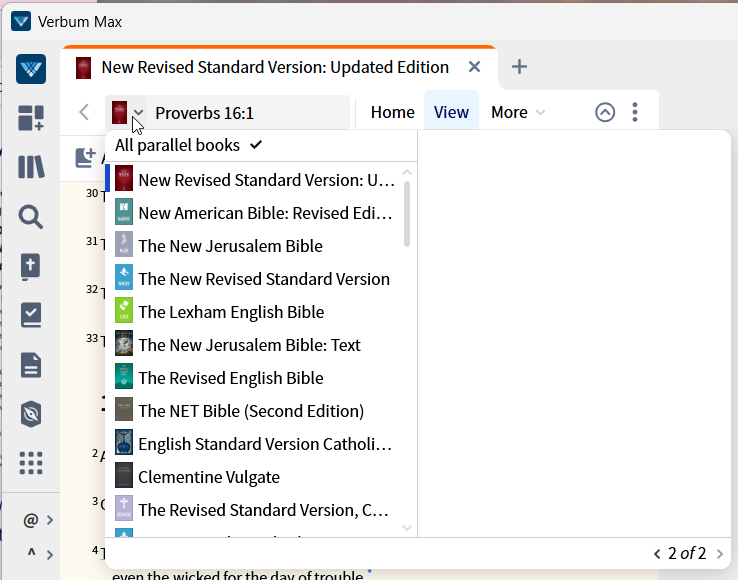Switch to the Home toolbar tab
Image resolution: width=738 pixels, height=580 pixels.
[393, 112]
